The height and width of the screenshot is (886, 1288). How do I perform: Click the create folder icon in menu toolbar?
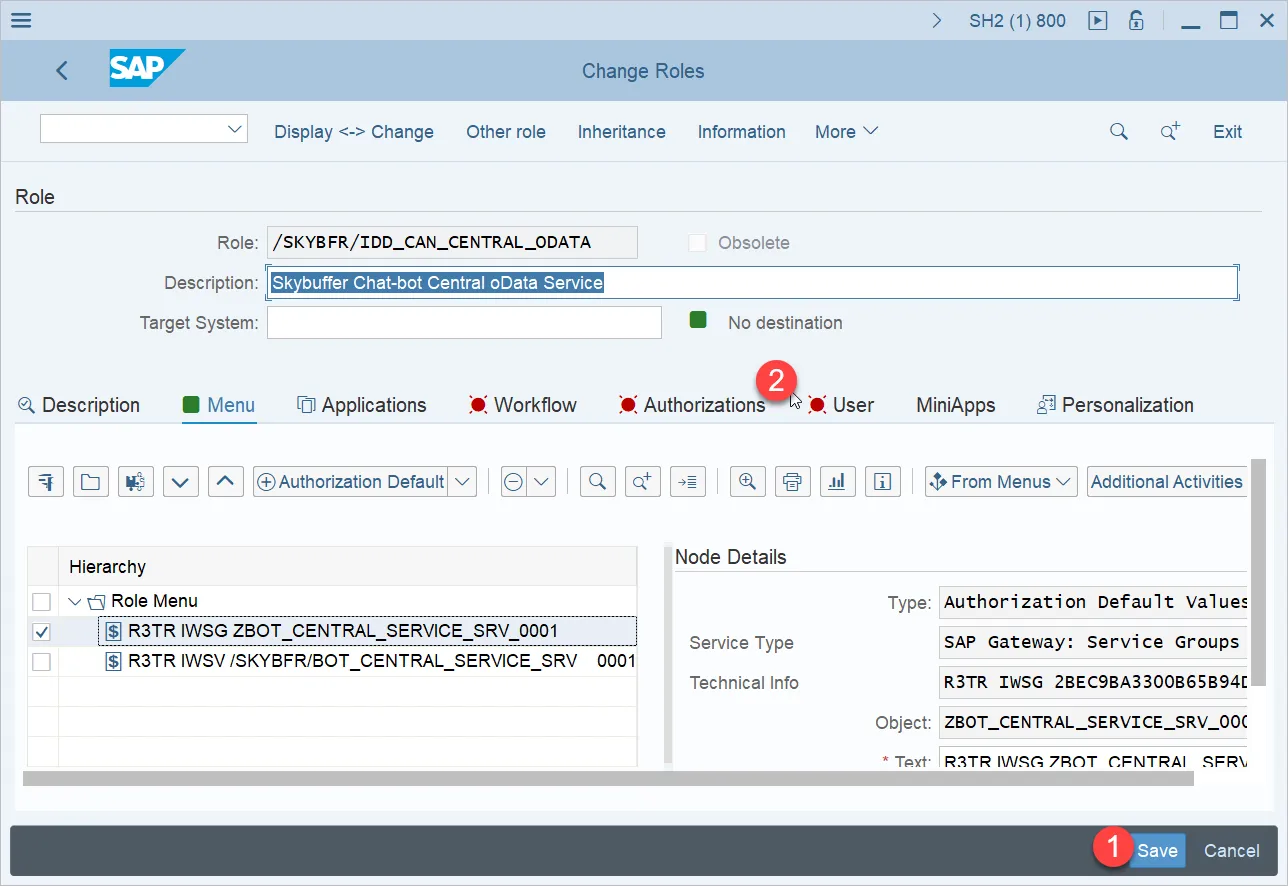[x=90, y=481]
